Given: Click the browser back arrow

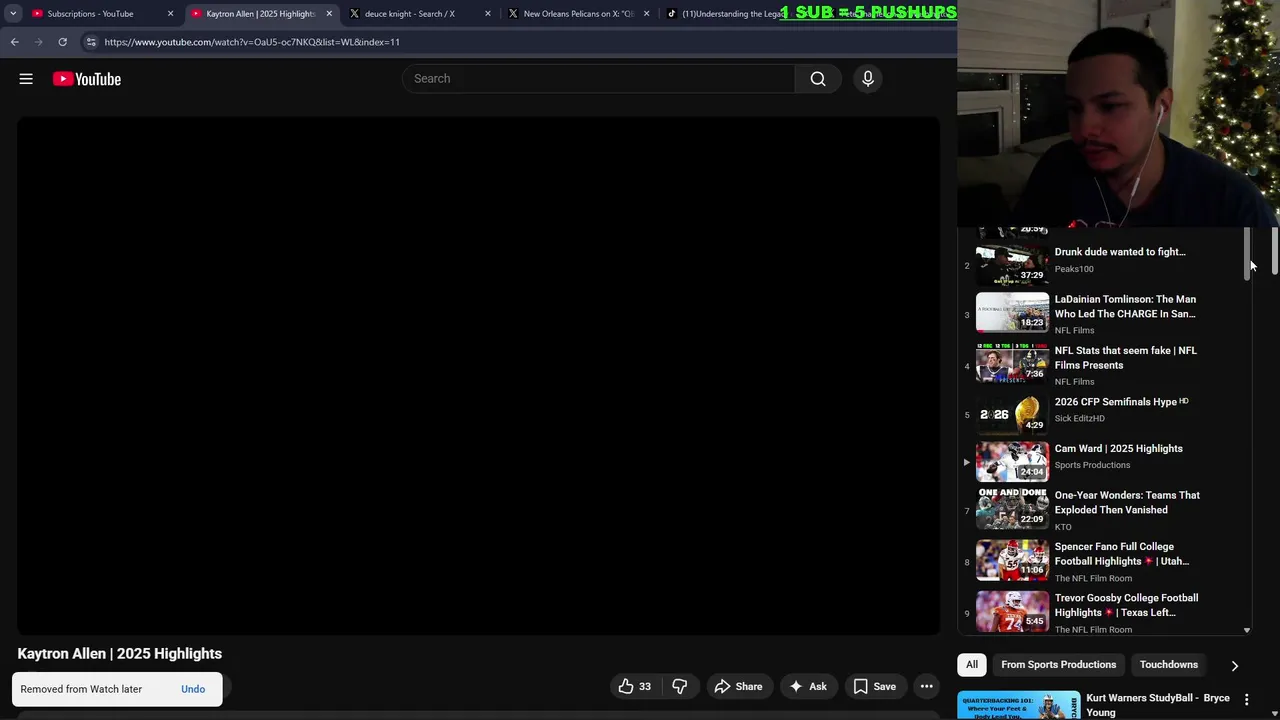Looking at the screenshot, I should (15, 42).
